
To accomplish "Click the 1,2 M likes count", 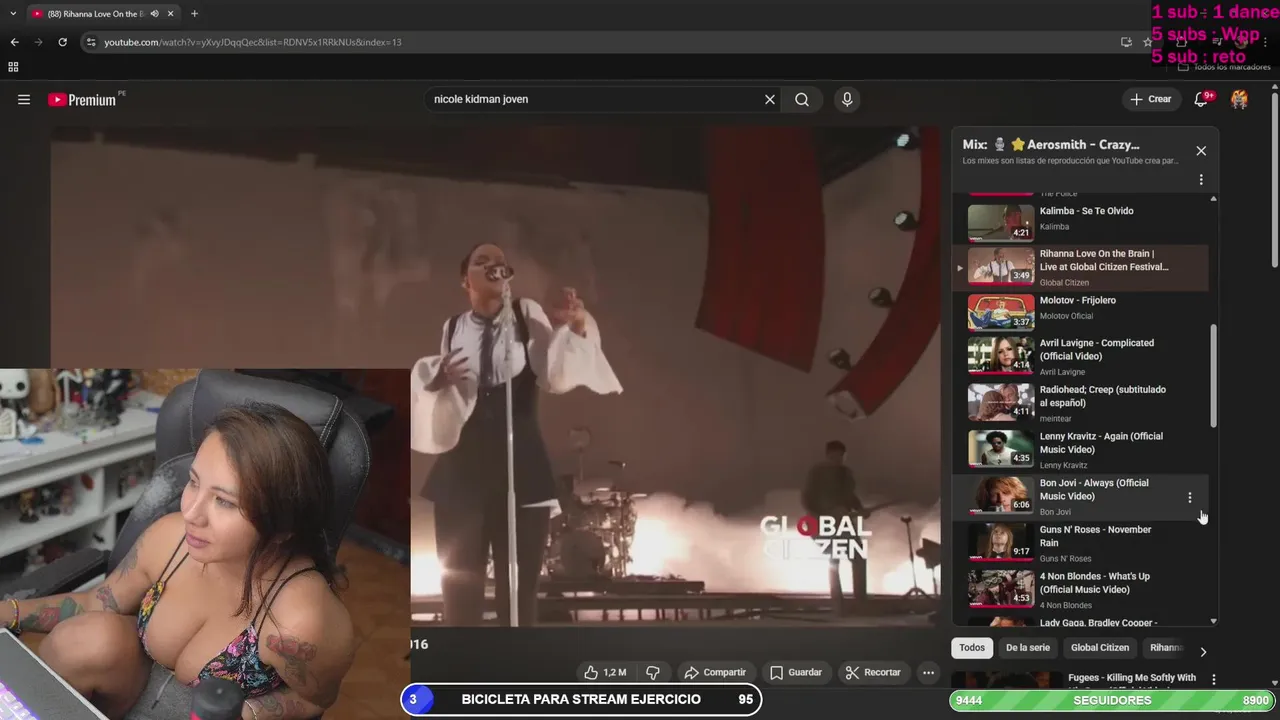I will [x=615, y=673].
